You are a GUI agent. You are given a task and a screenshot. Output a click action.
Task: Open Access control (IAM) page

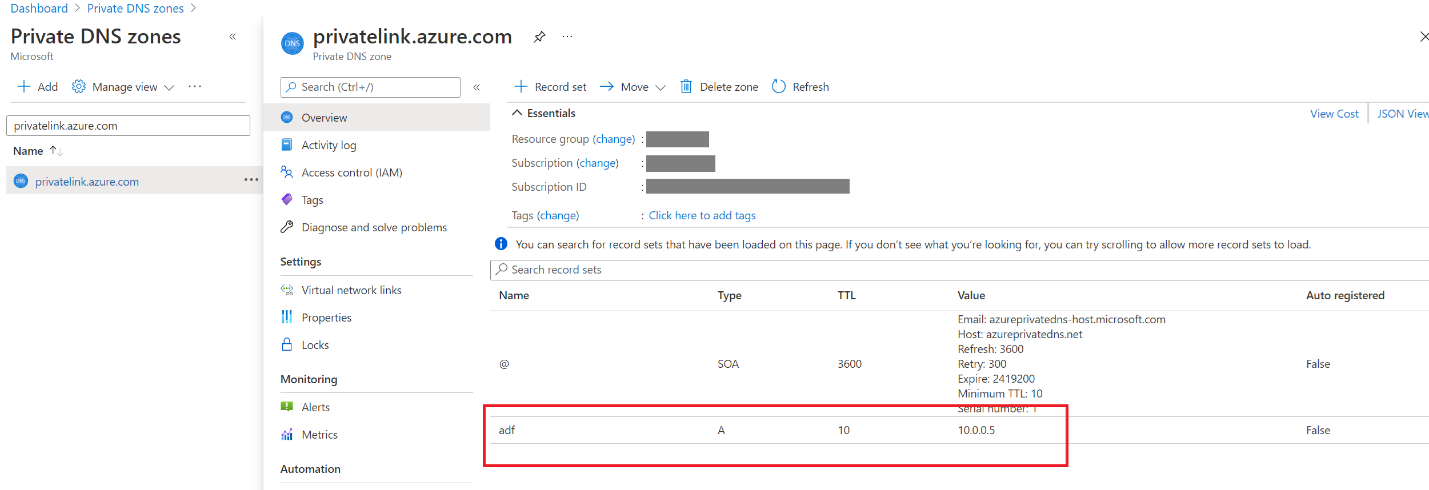pyautogui.click(x=351, y=173)
